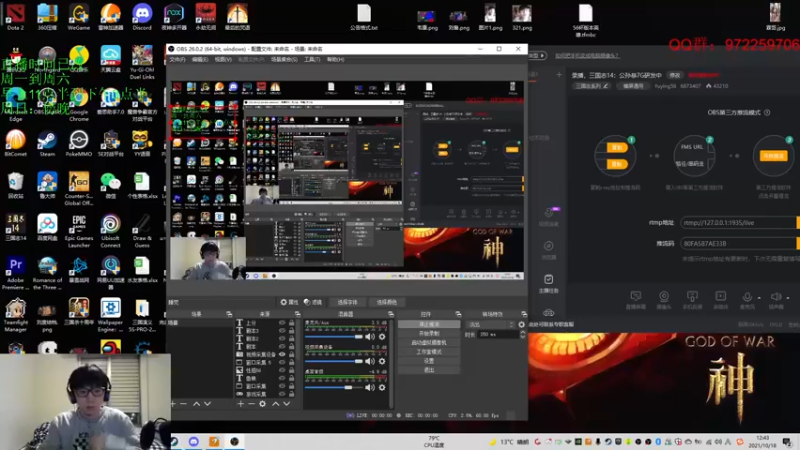Open PokeMMO desktop shortcut
800x450 pixels.
coord(79,143)
